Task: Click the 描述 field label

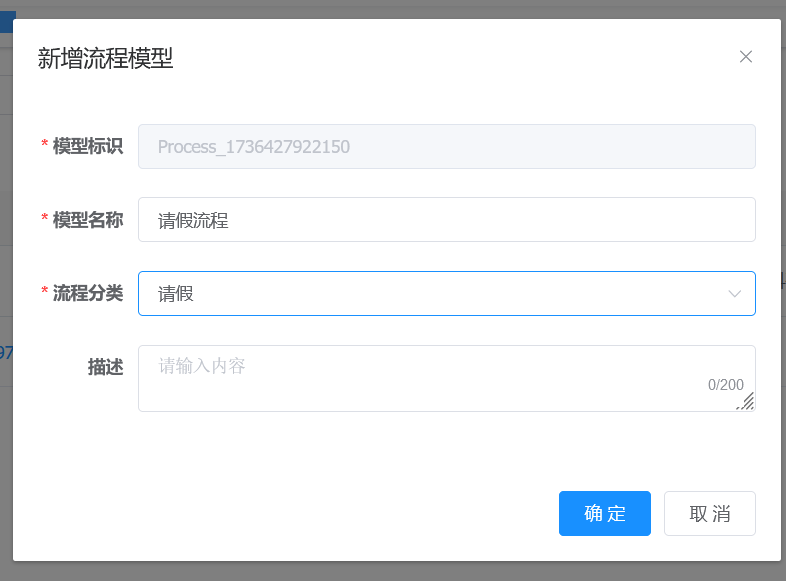Action: (105, 368)
